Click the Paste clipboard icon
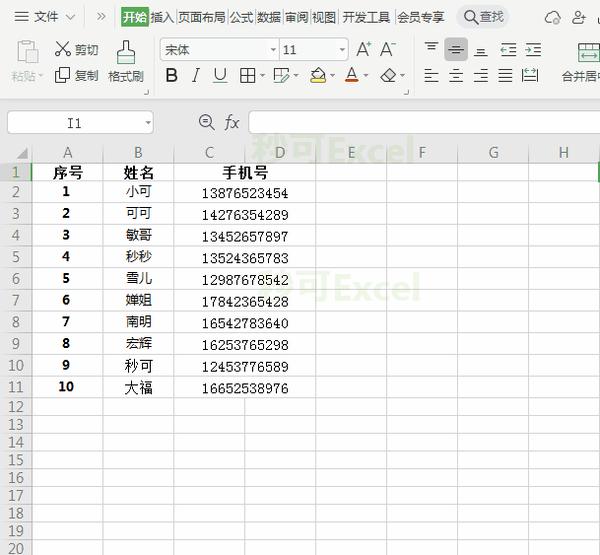 click(x=28, y=51)
